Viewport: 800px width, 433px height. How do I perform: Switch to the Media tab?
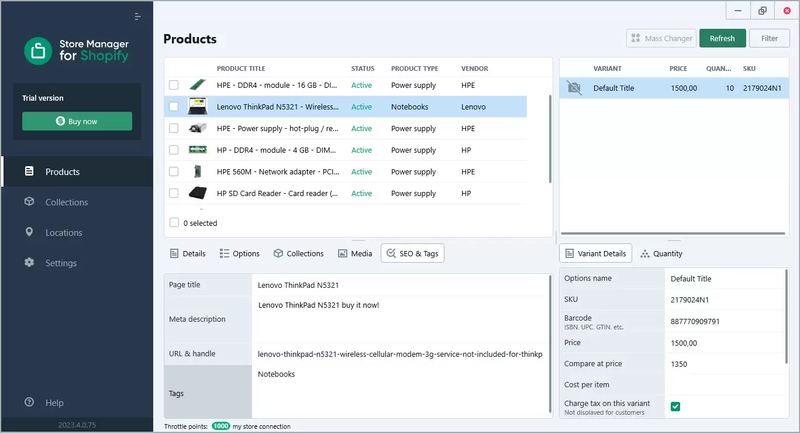click(x=355, y=253)
